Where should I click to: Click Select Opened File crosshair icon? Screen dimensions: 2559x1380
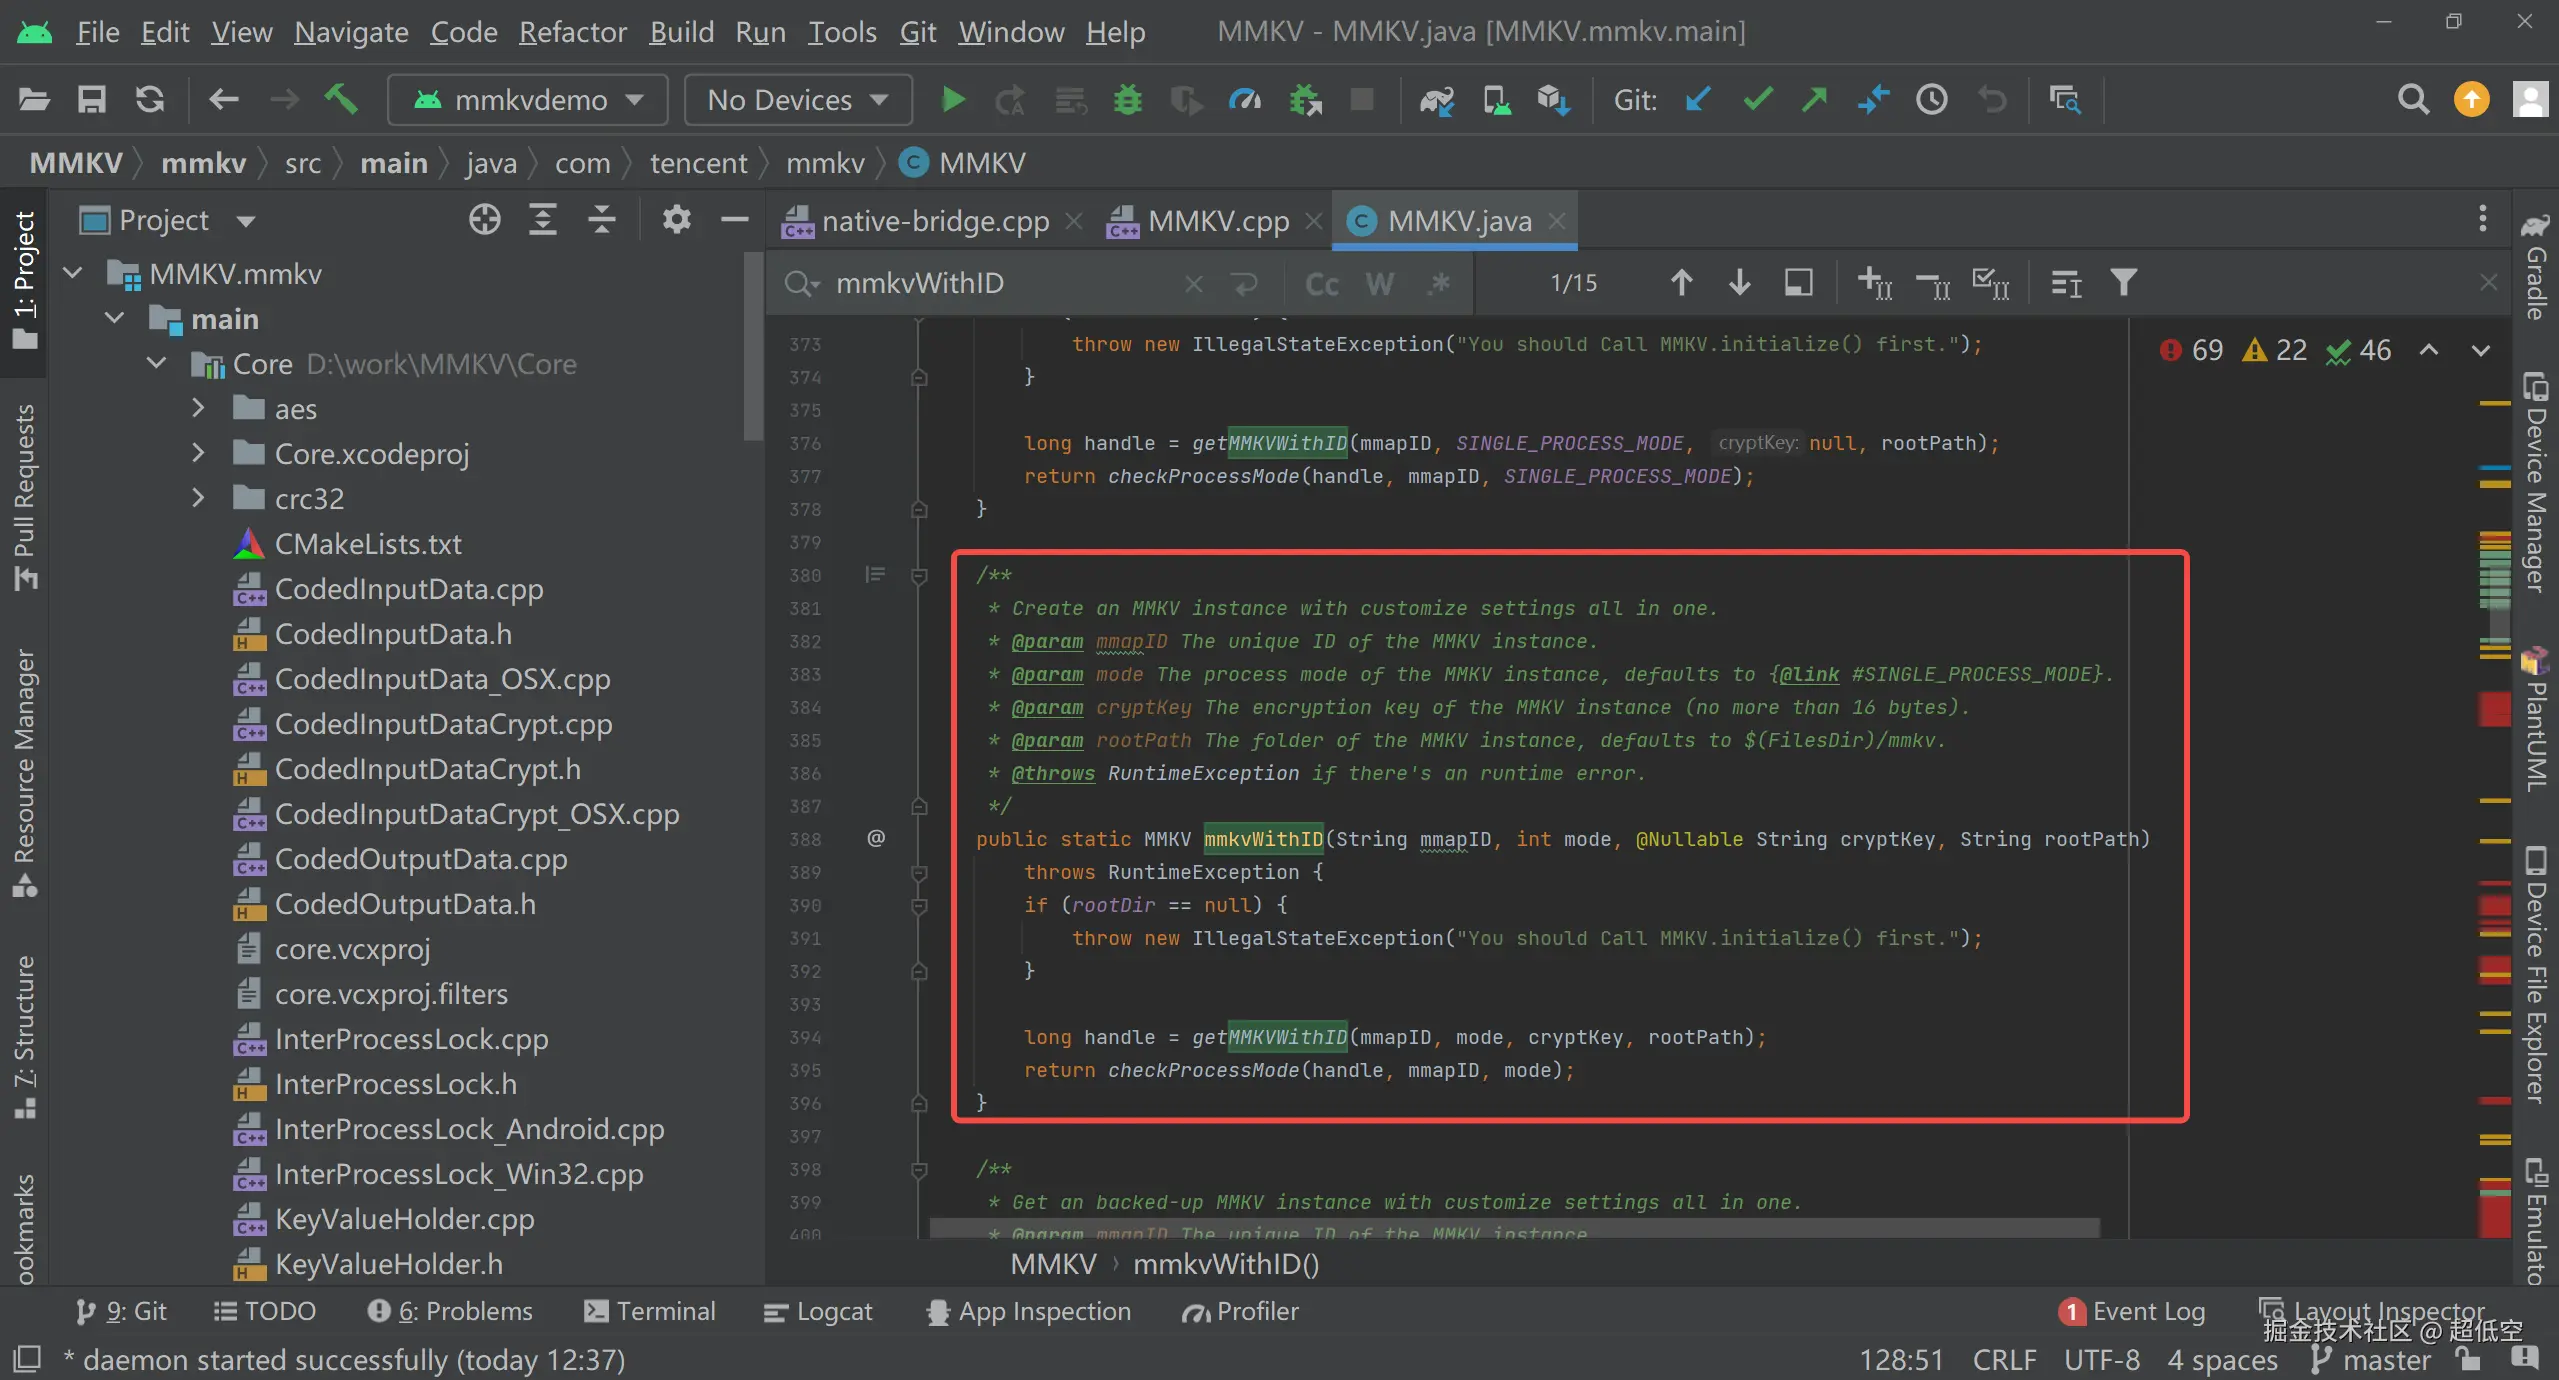(x=485, y=220)
